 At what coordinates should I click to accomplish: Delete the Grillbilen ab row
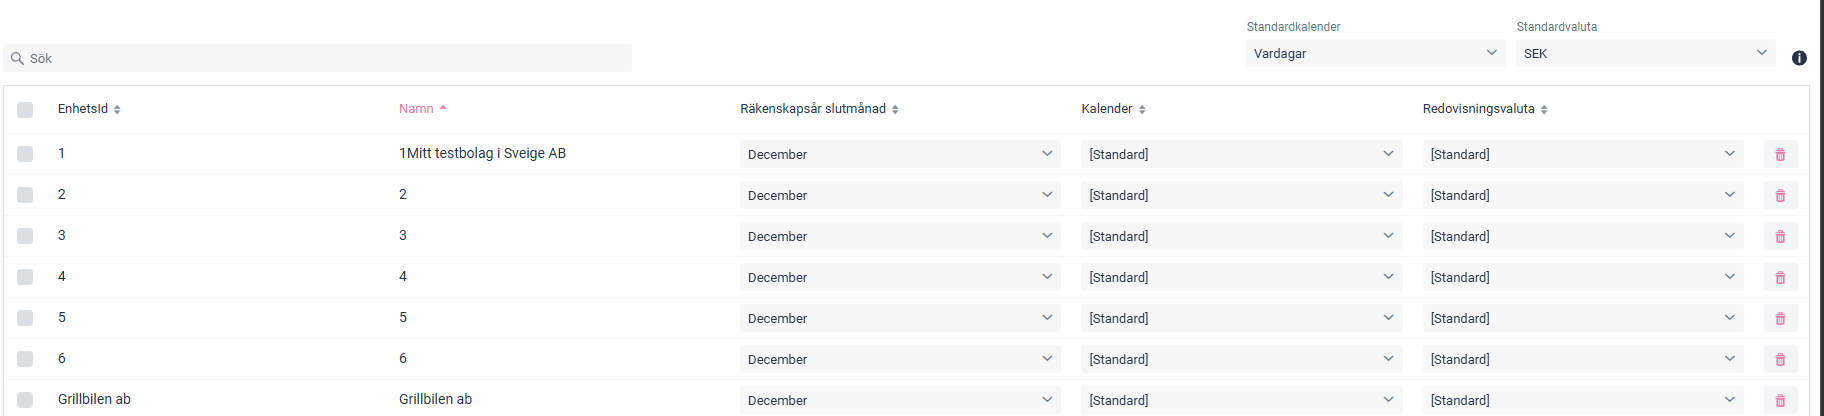(1780, 400)
